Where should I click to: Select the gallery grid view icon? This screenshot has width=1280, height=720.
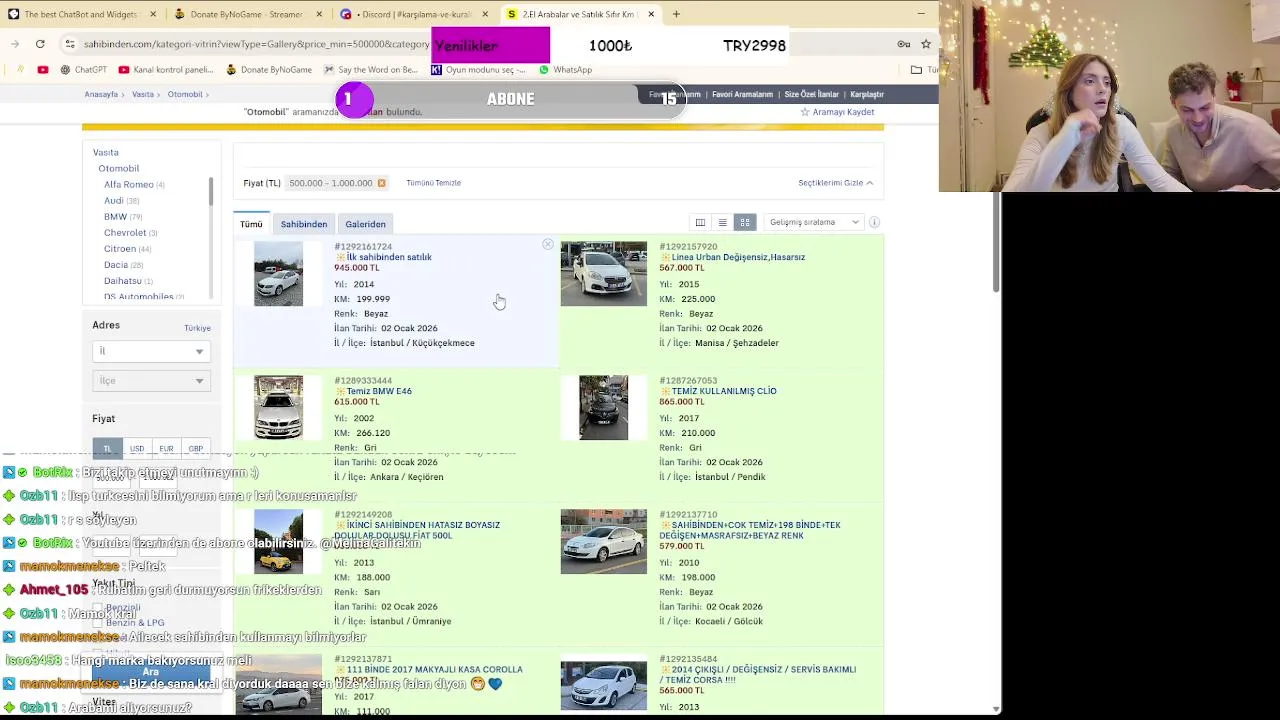coord(744,222)
